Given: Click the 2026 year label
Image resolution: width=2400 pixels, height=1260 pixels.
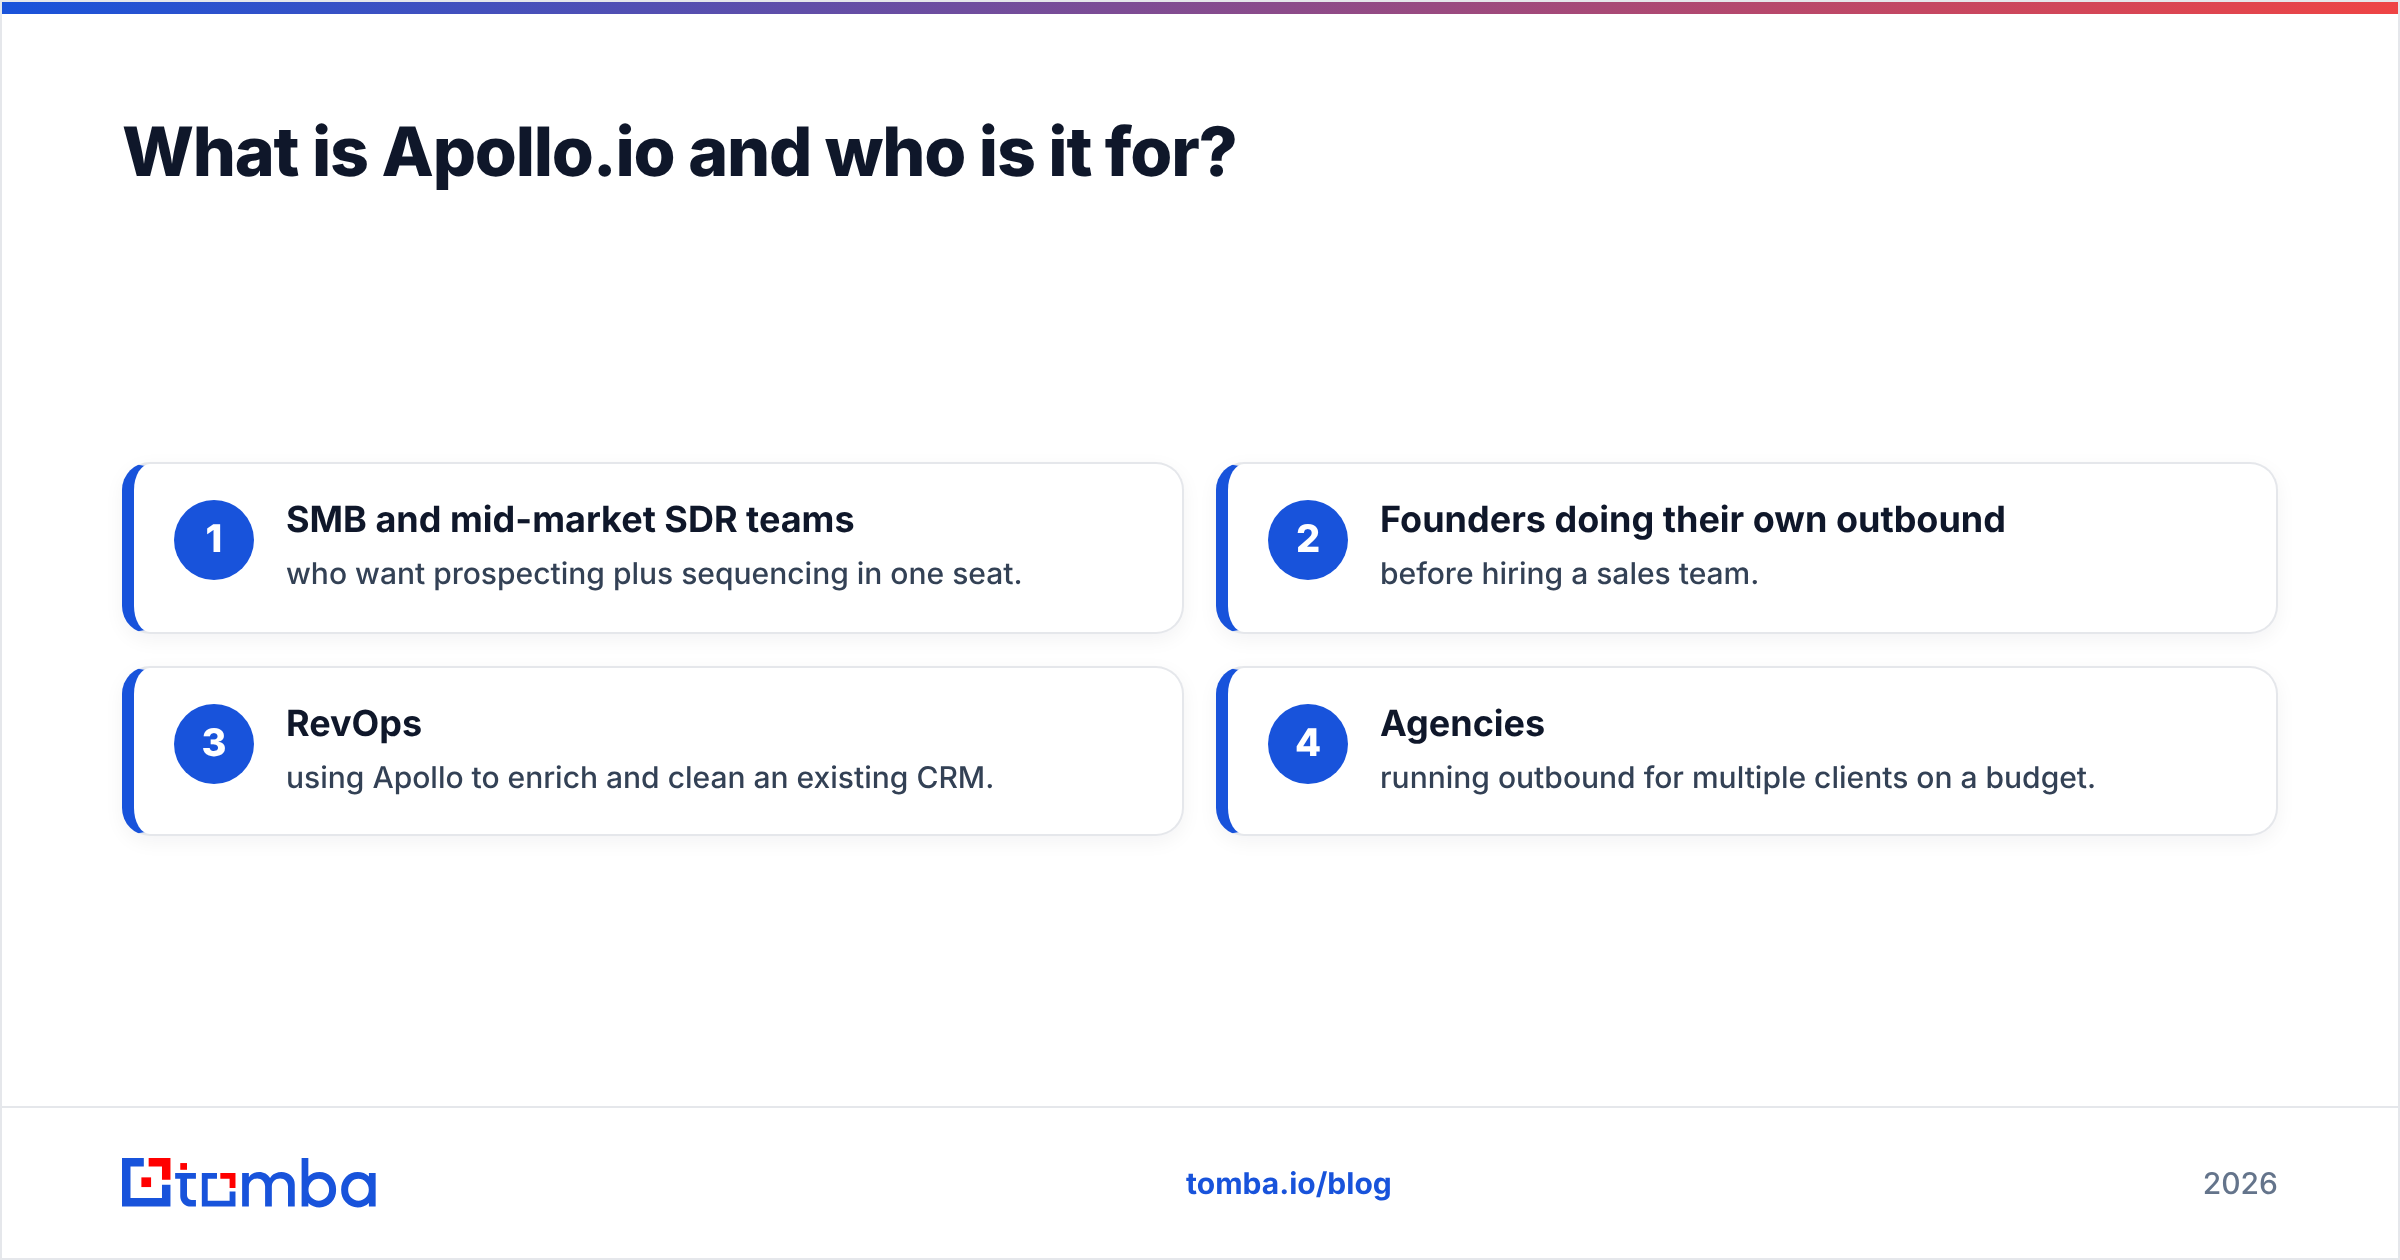Looking at the screenshot, I should coord(2240,1184).
